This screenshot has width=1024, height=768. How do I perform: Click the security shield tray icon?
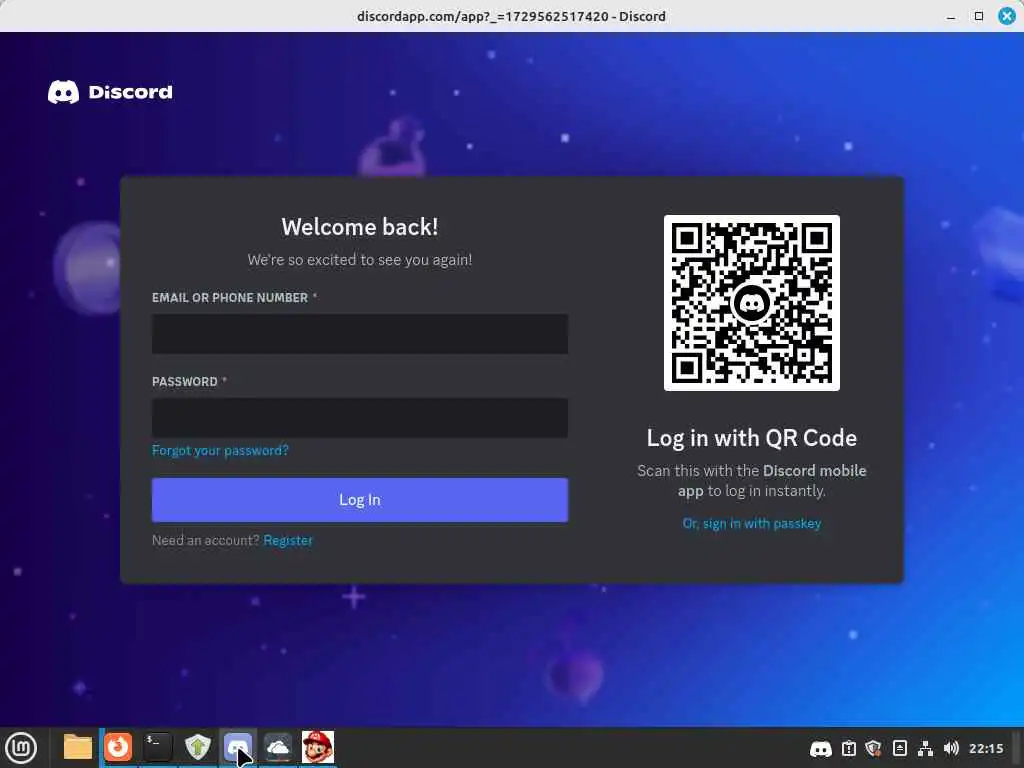[x=874, y=748]
